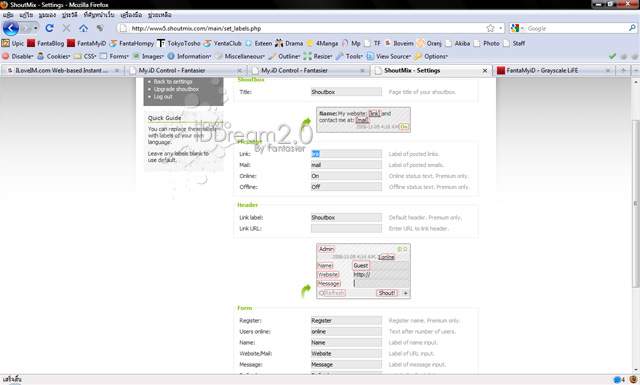Click the Log out link
Screen dimensions: 640x385
(x=163, y=97)
